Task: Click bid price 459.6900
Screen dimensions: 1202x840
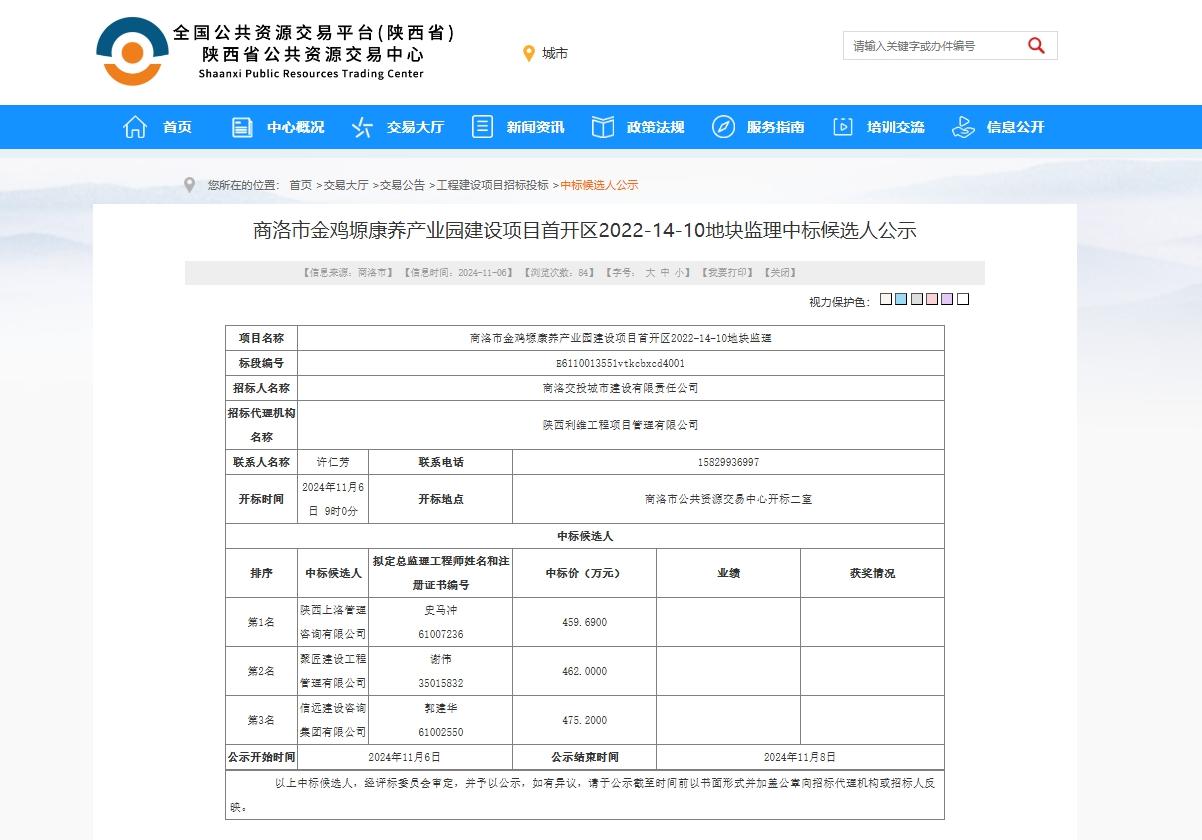Action: point(585,622)
